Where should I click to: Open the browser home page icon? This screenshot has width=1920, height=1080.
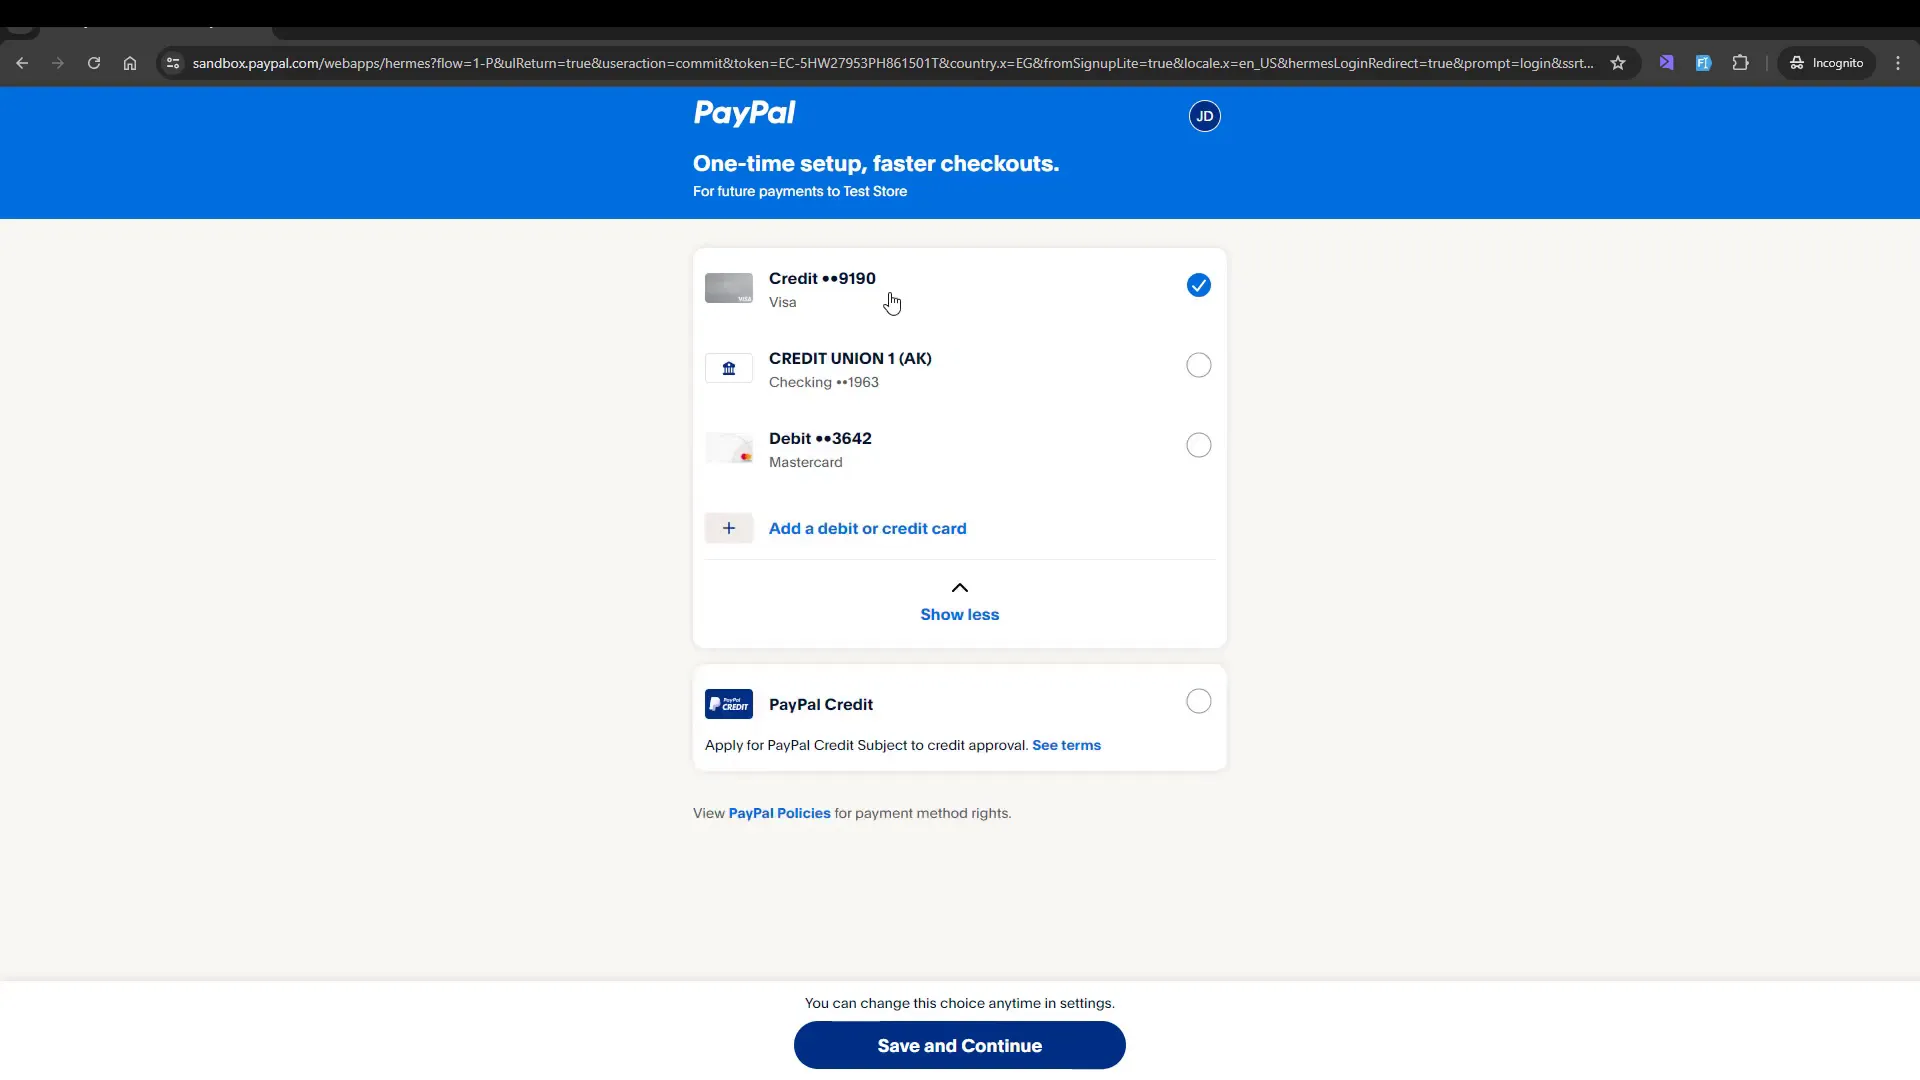(130, 63)
